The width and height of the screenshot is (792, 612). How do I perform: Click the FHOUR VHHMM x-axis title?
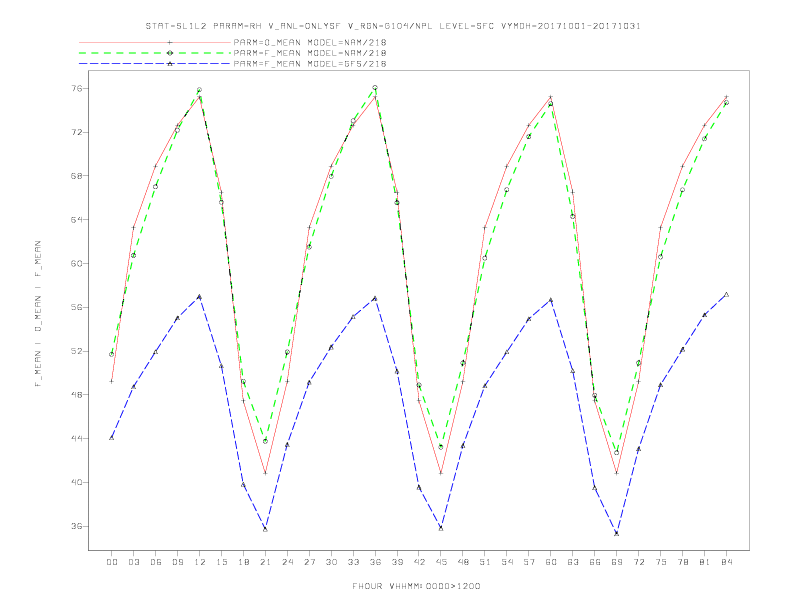(x=416, y=586)
